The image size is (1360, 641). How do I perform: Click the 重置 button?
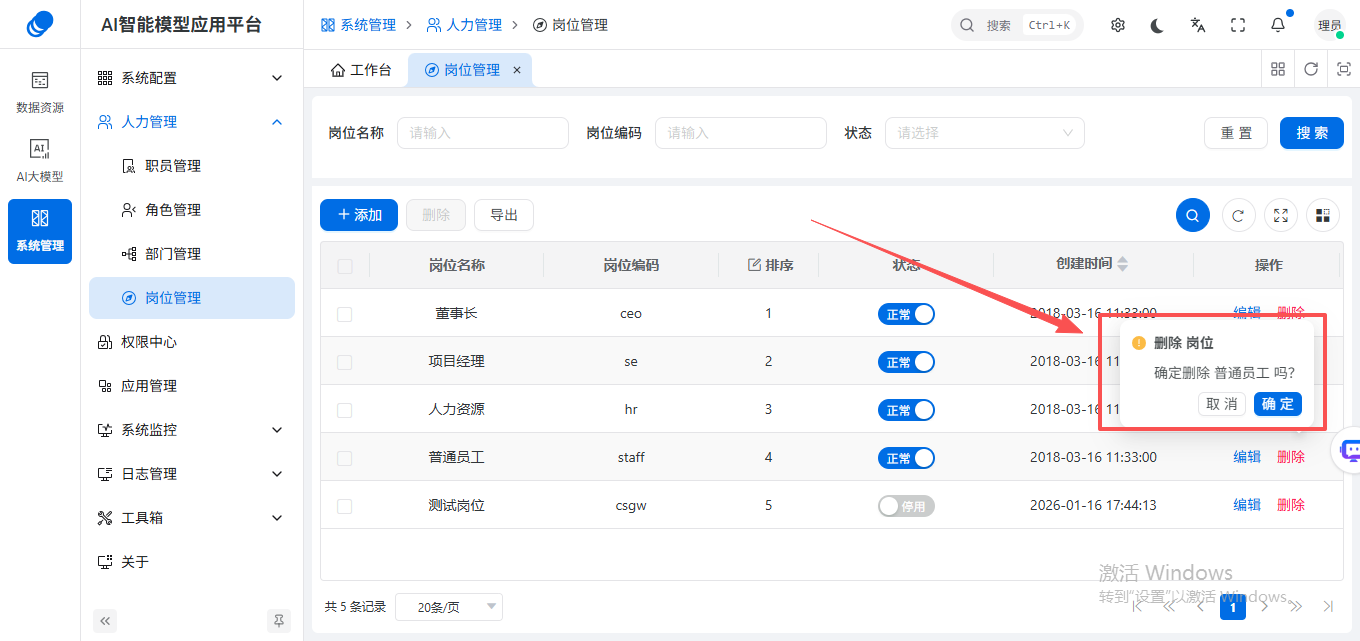click(x=1236, y=133)
